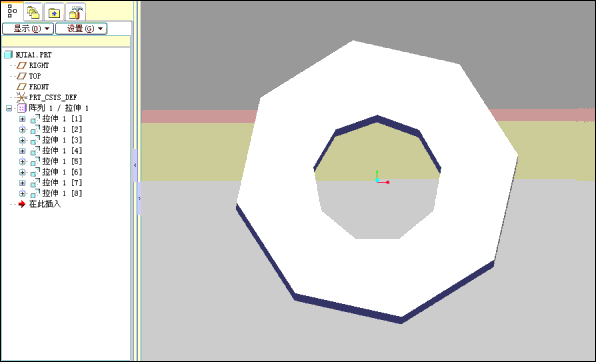Open the 设置(G) dropdown menu
The image size is (596, 362).
tap(81, 29)
